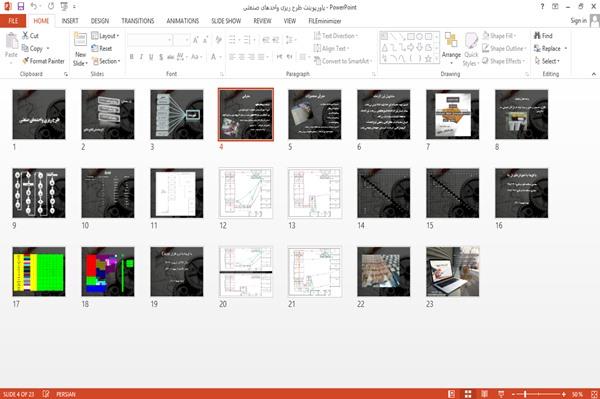Image resolution: width=600 pixels, height=399 pixels.
Task: Select slide 17 with green and yellow
Action: [x=39, y=272]
